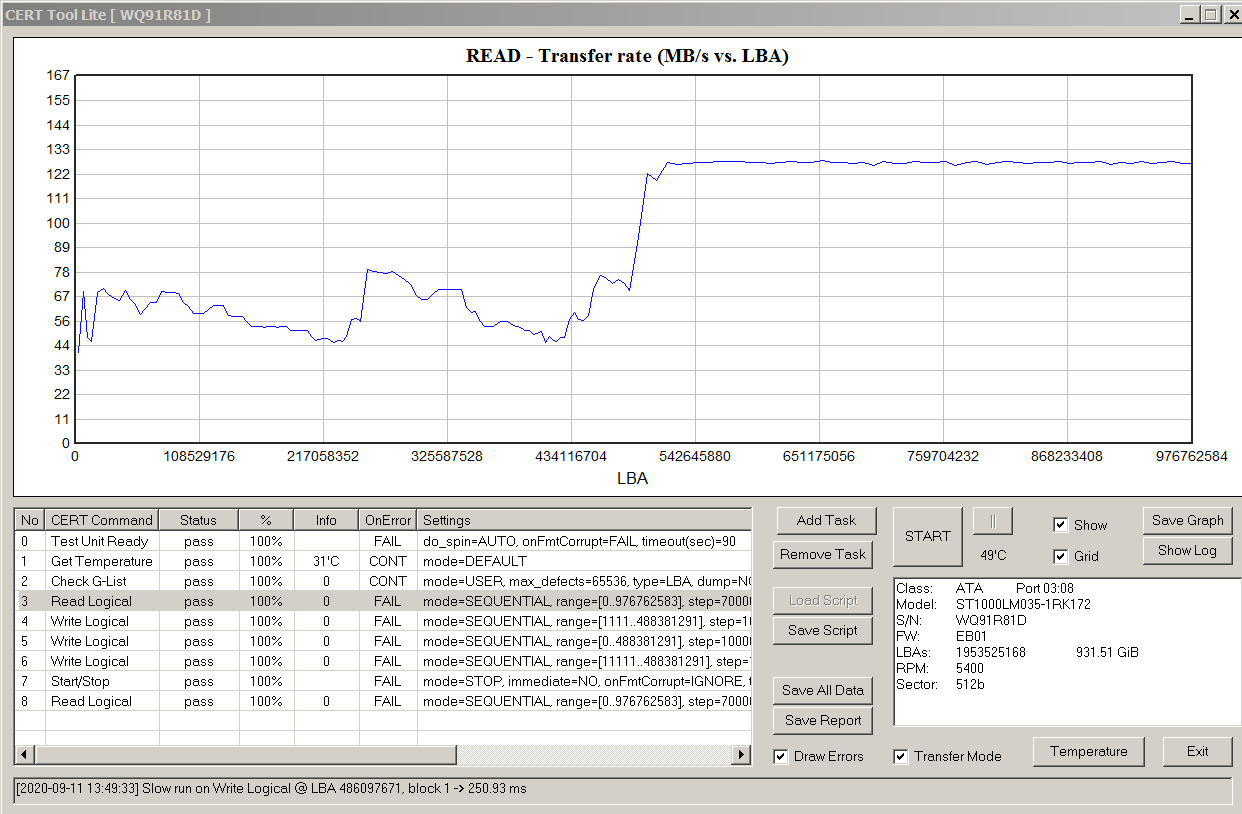The image size is (1242, 814).
Task: Open the log with Show Log
Action: (x=1188, y=550)
